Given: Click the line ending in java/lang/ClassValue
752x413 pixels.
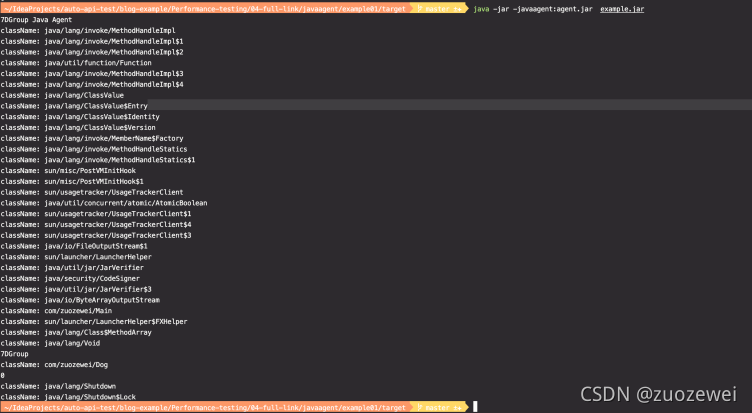Looking at the screenshot, I should [62, 95].
